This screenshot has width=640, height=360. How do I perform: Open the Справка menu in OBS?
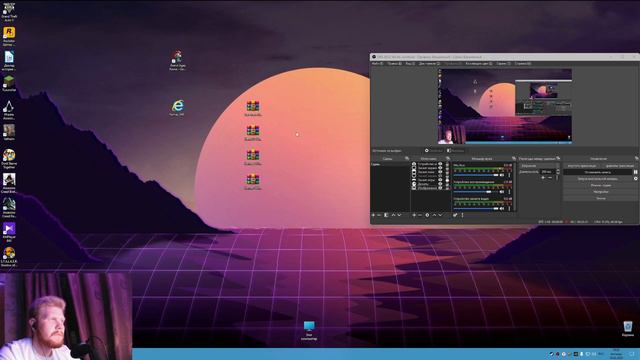tap(523, 64)
